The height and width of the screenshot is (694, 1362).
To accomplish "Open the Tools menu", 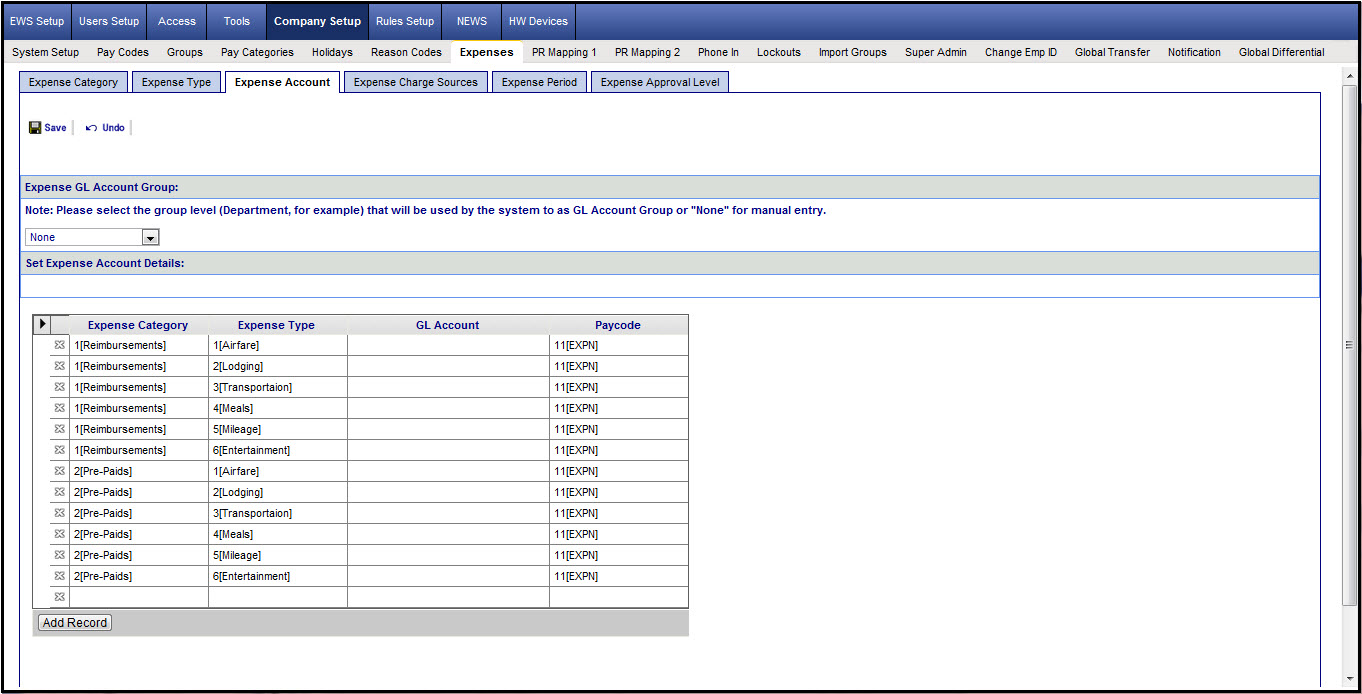I will point(237,21).
